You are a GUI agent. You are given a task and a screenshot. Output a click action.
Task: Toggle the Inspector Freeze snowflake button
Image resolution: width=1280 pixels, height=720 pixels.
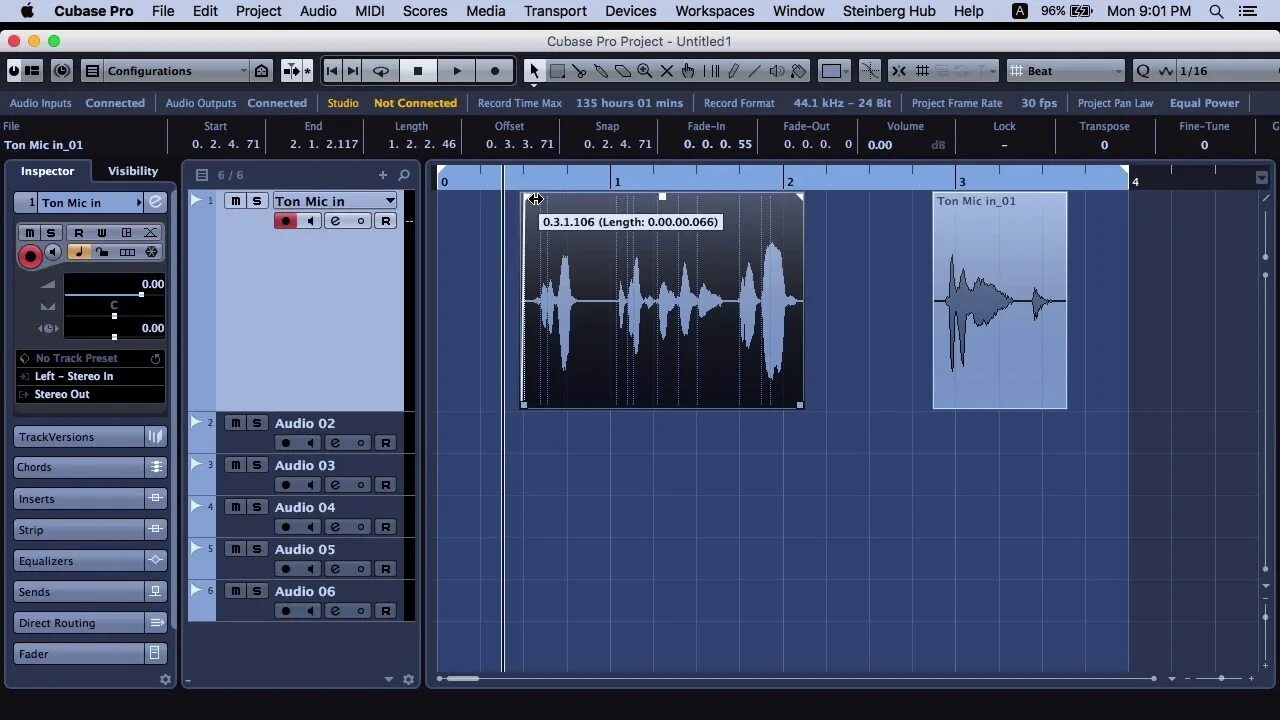tap(151, 253)
